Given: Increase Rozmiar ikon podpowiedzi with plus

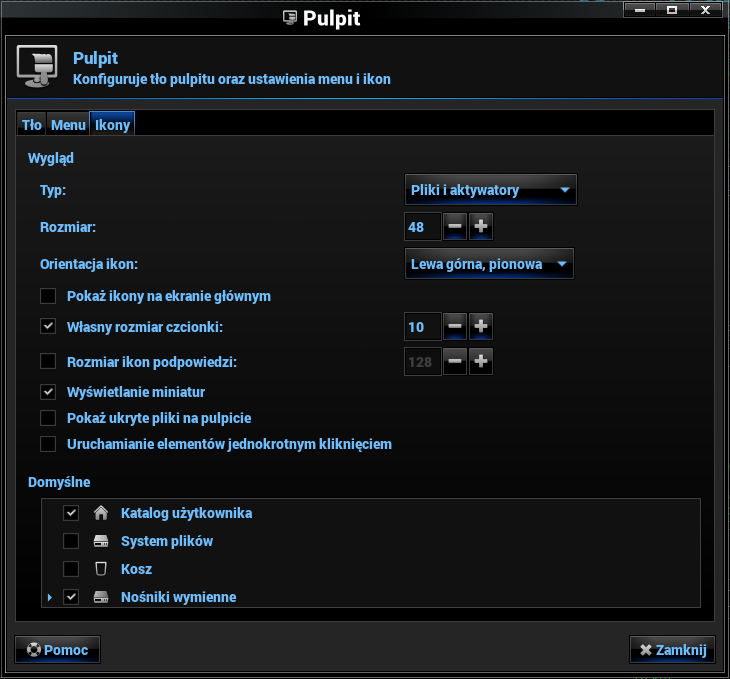Looking at the screenshot, I should coord(480,361).
